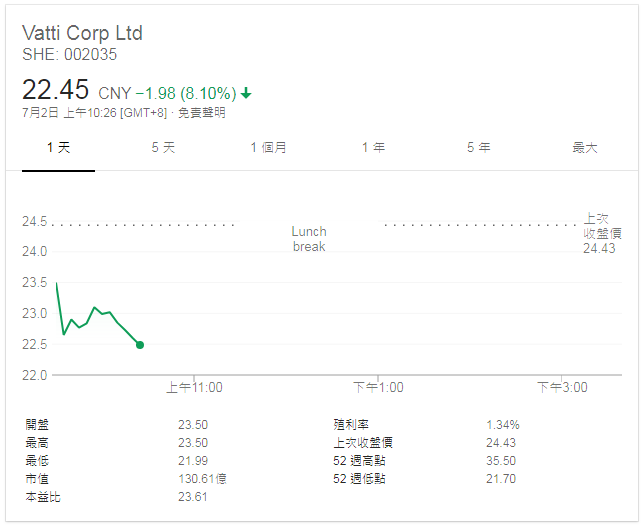Click the 免責聲明 disclaimer link
This screenshot has width=643, height=527.
coord(202,113)
